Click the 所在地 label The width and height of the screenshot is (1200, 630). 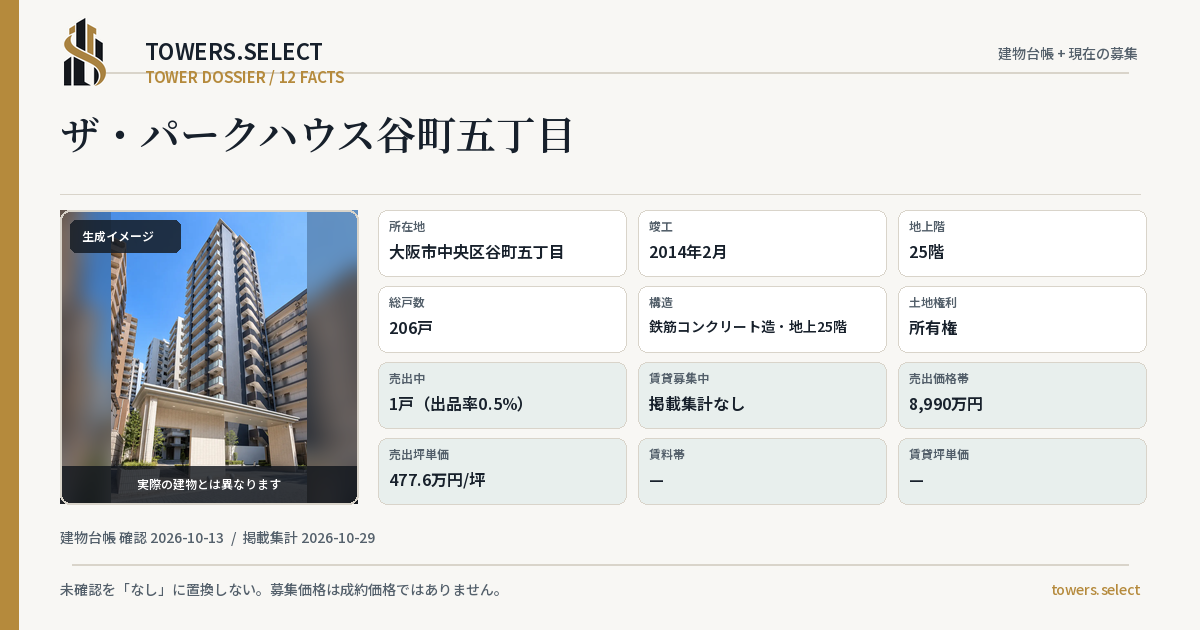point(407,227)
